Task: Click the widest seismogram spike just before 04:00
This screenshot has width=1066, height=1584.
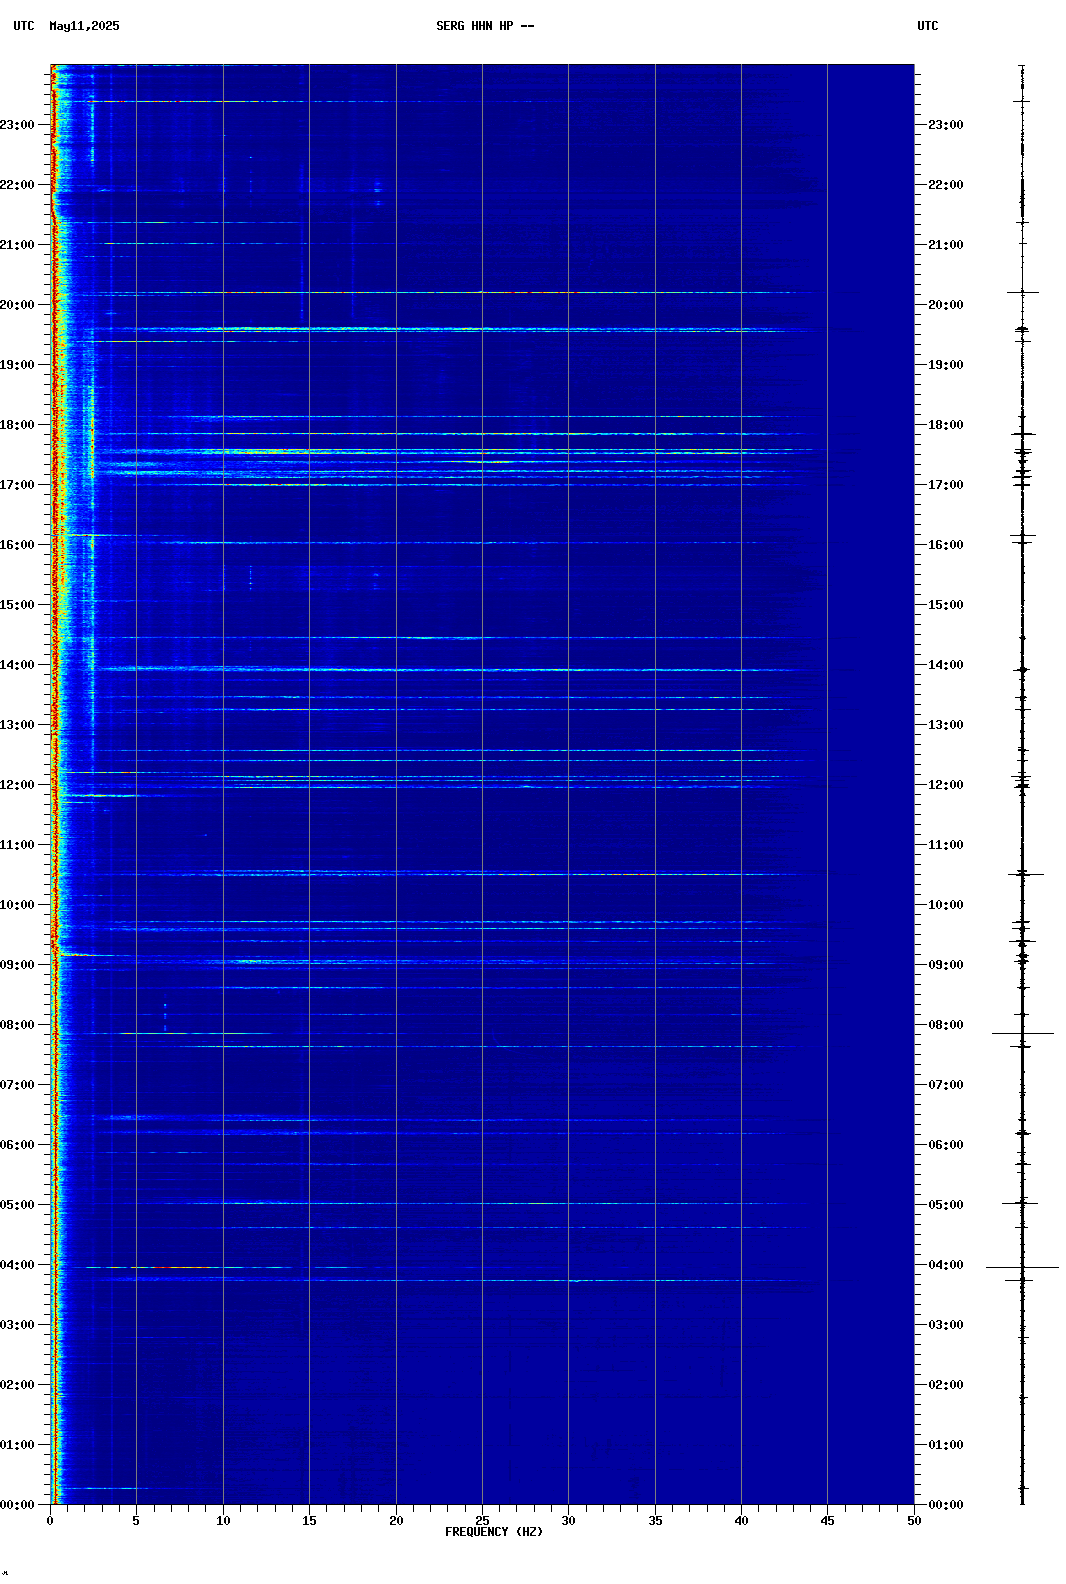Action: [1022, 1267]
